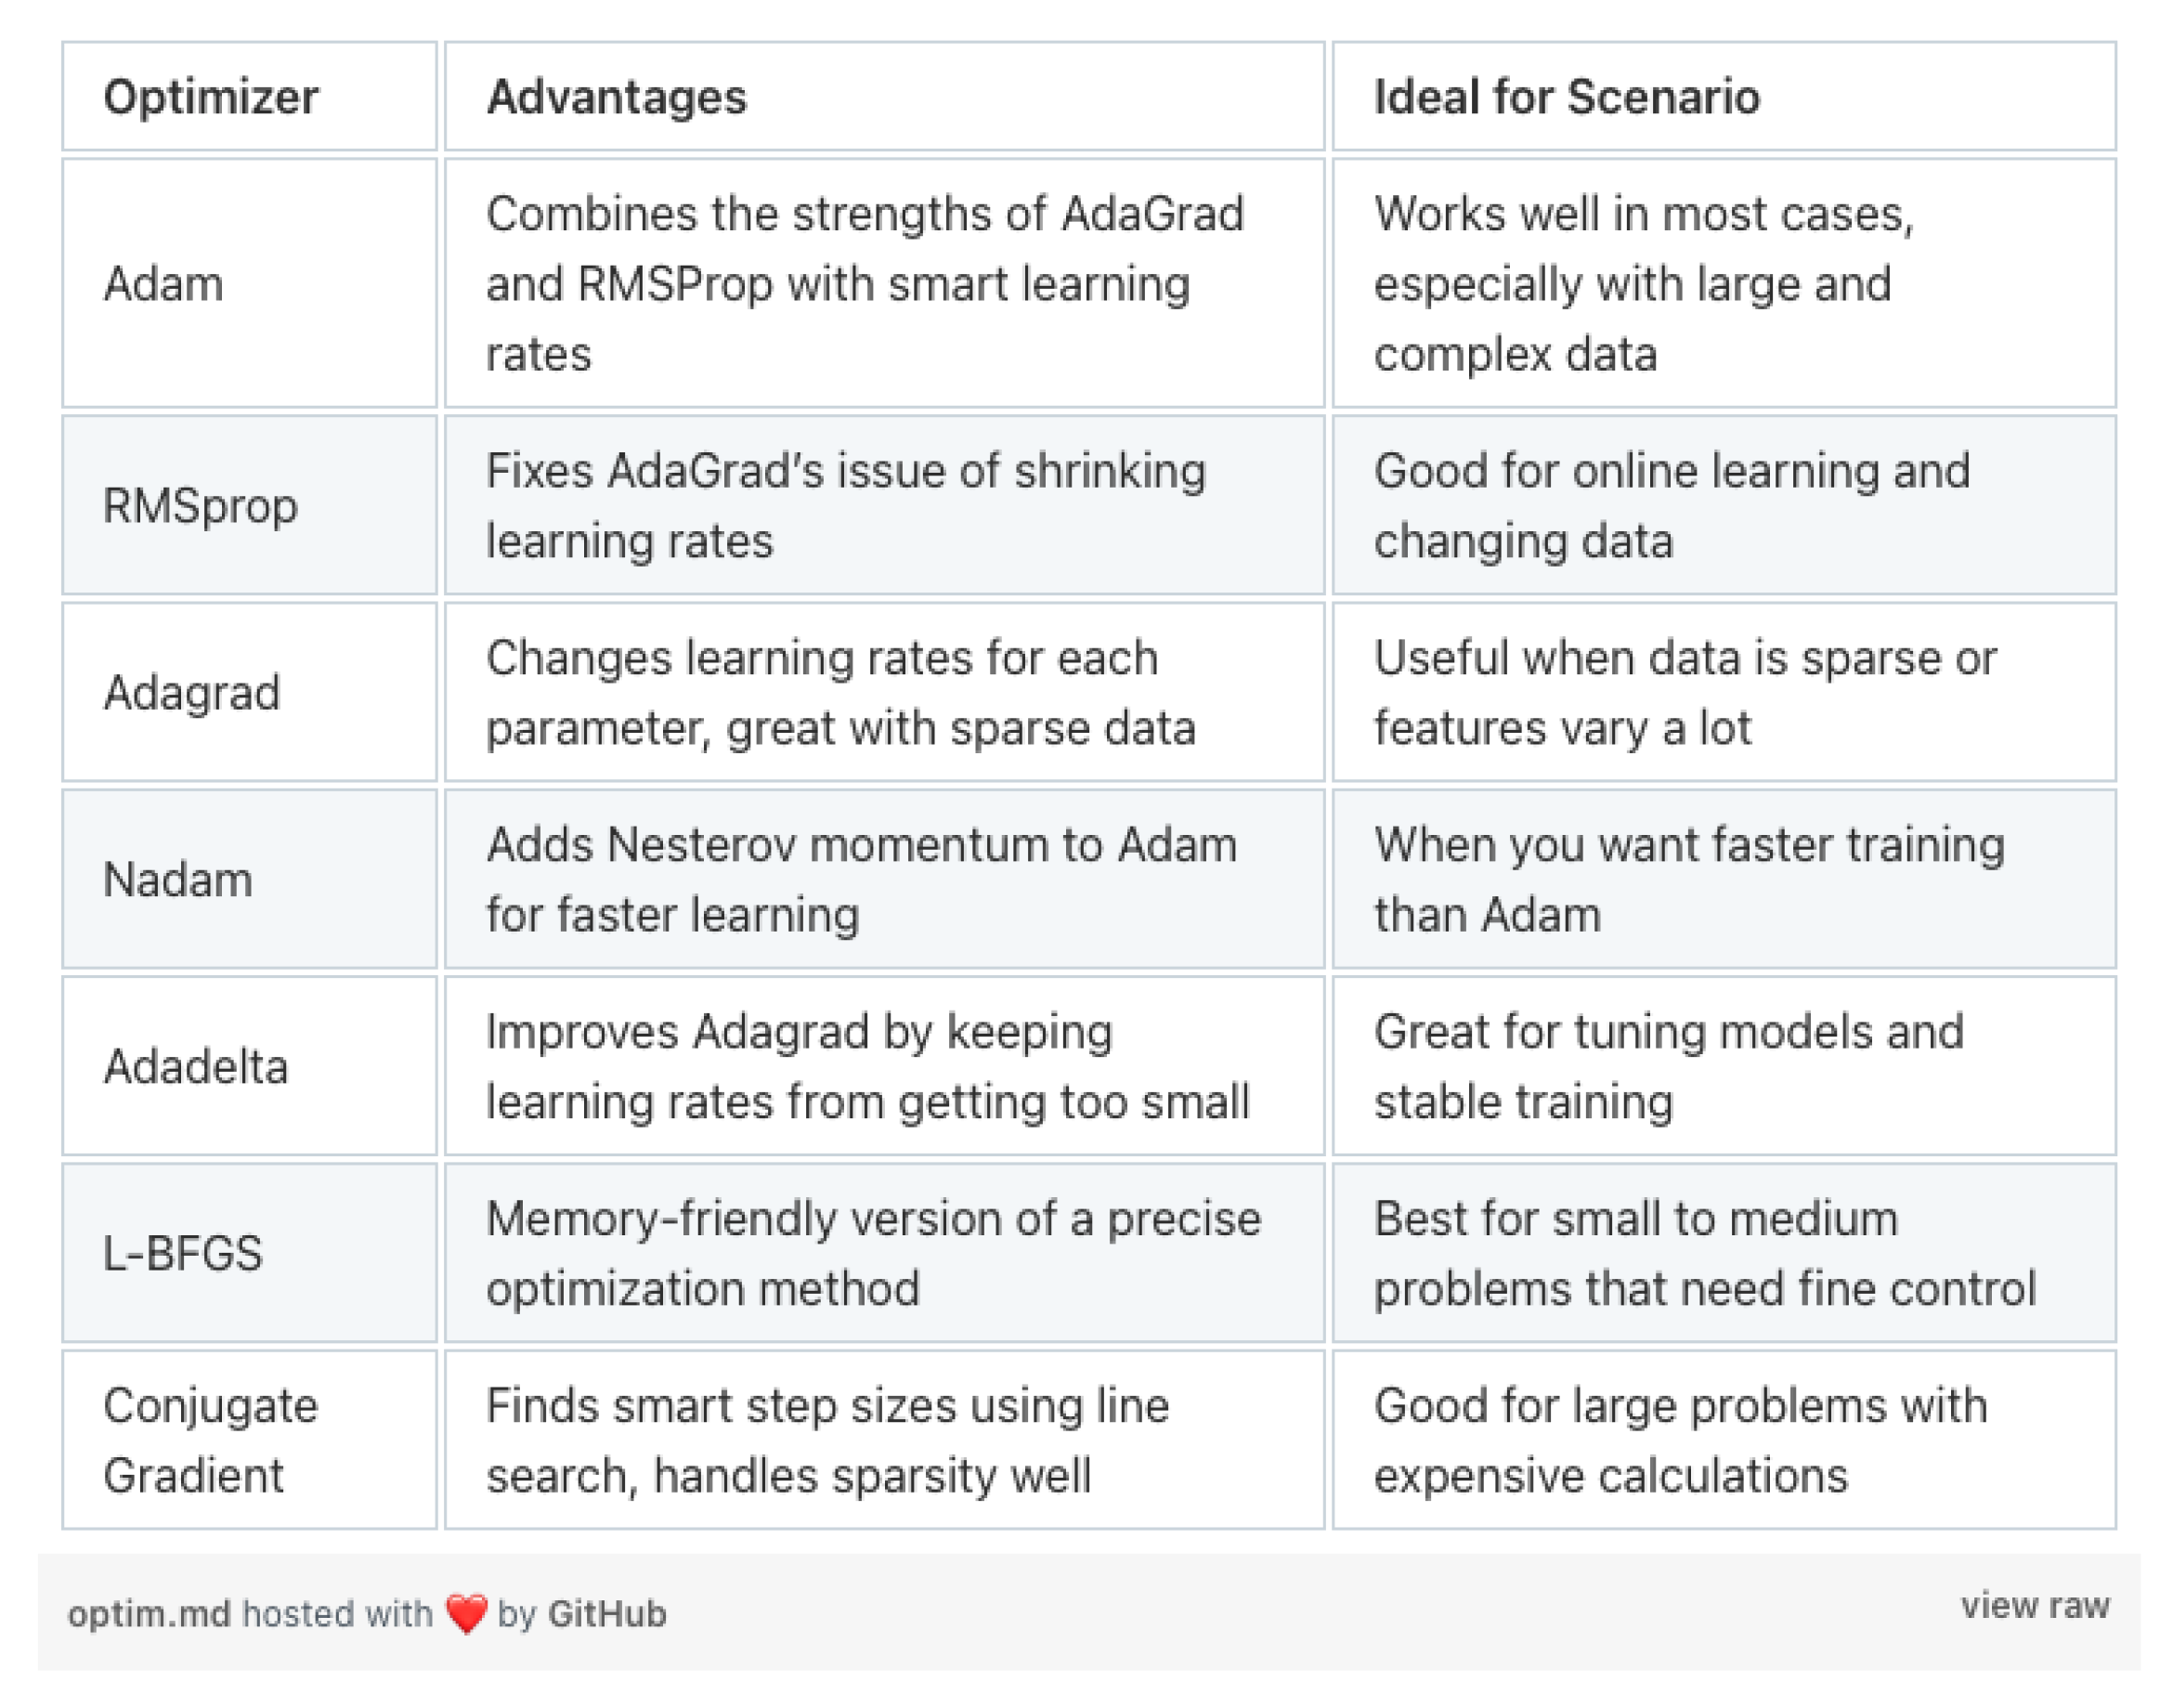
Task: Click the Nesterov momentum advantages text
Action: pos(860,880)
